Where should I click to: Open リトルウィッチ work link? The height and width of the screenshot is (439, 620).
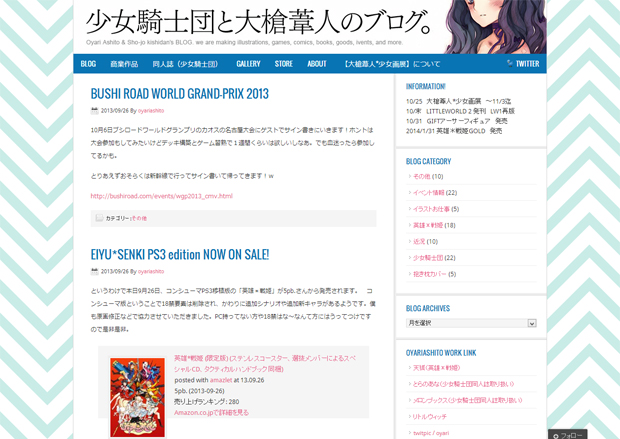point(429,416)
